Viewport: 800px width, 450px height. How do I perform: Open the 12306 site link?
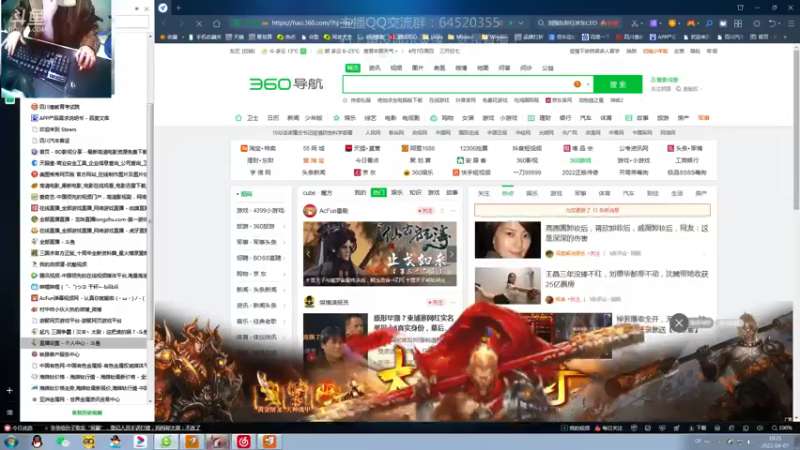(x=473, y=148)
